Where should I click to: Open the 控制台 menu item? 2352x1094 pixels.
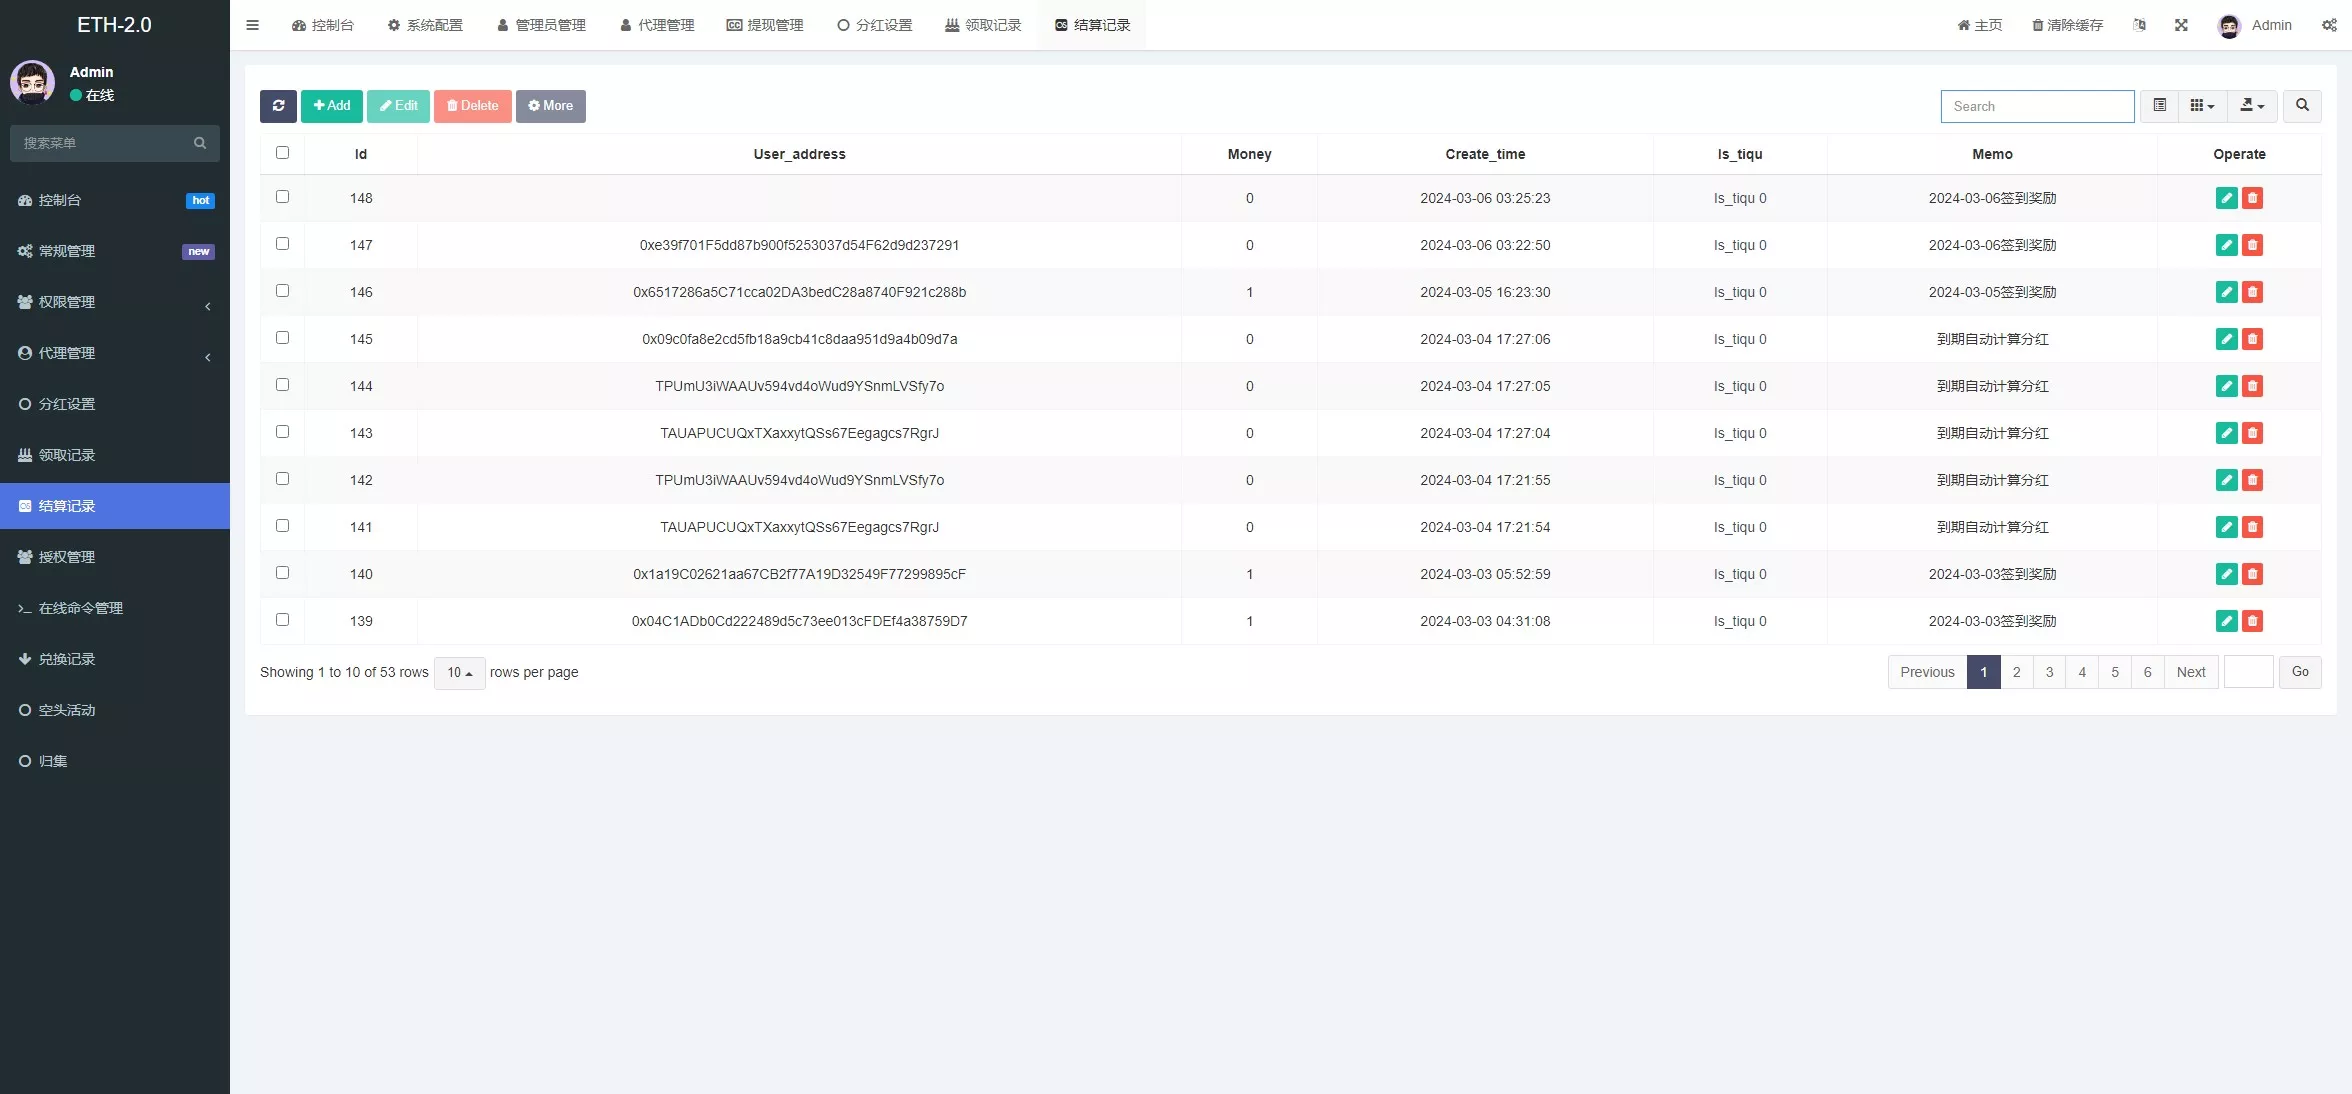click(322, 25)
